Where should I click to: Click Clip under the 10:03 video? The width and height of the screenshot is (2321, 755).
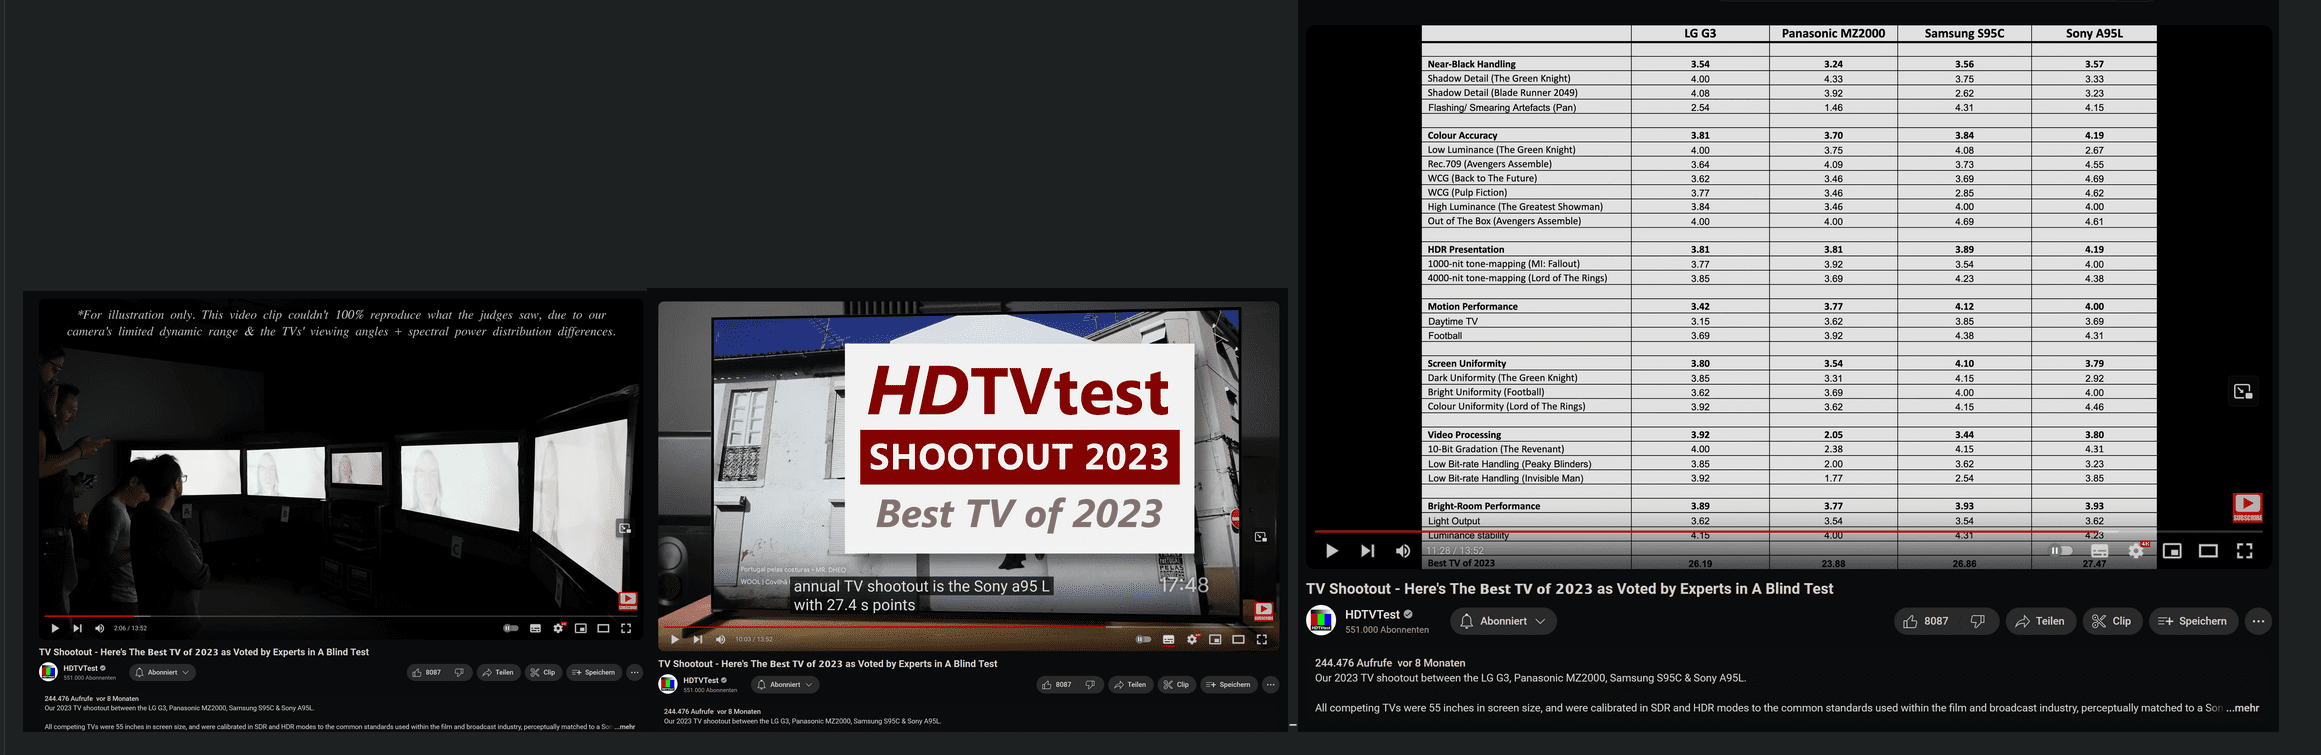click(1175, 685)
